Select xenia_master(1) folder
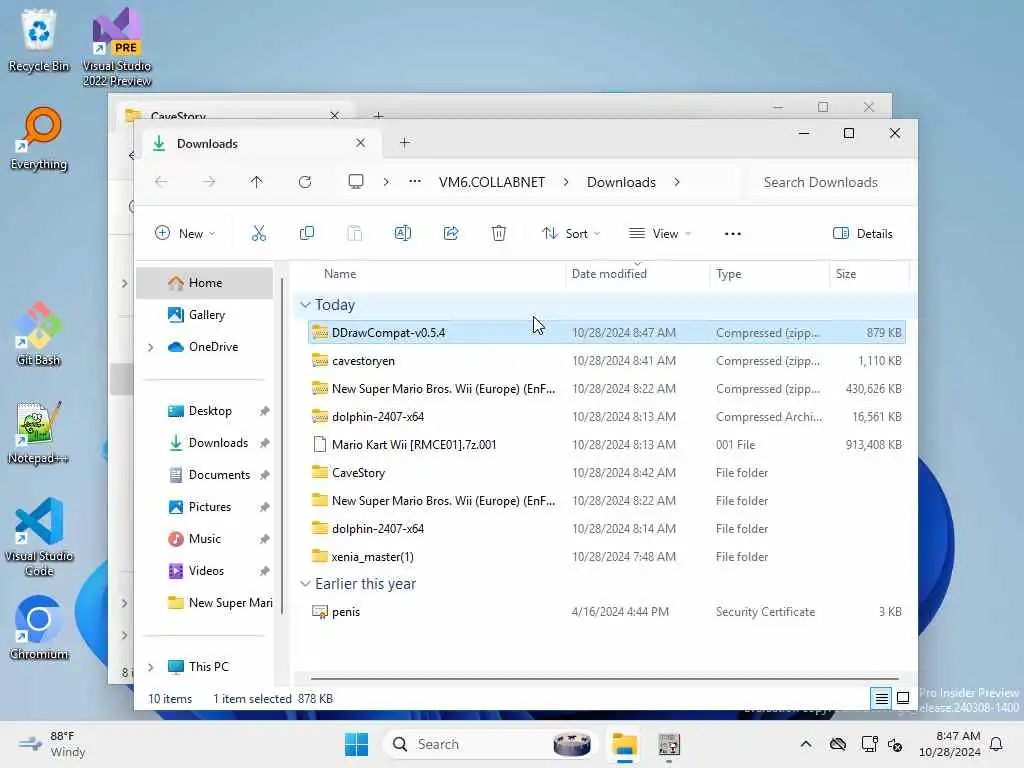 (x=606, y=557)
